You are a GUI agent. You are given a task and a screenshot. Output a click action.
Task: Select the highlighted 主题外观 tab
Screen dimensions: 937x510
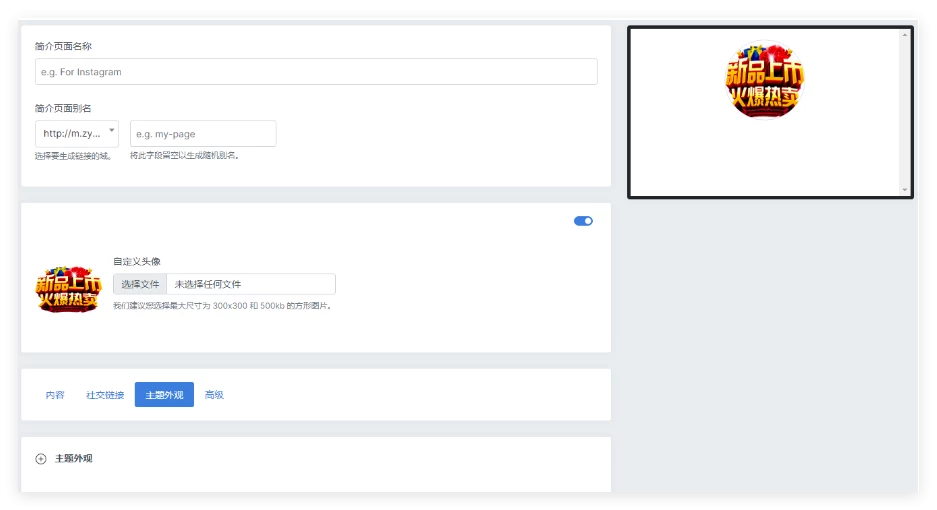(x=164, y=395)
